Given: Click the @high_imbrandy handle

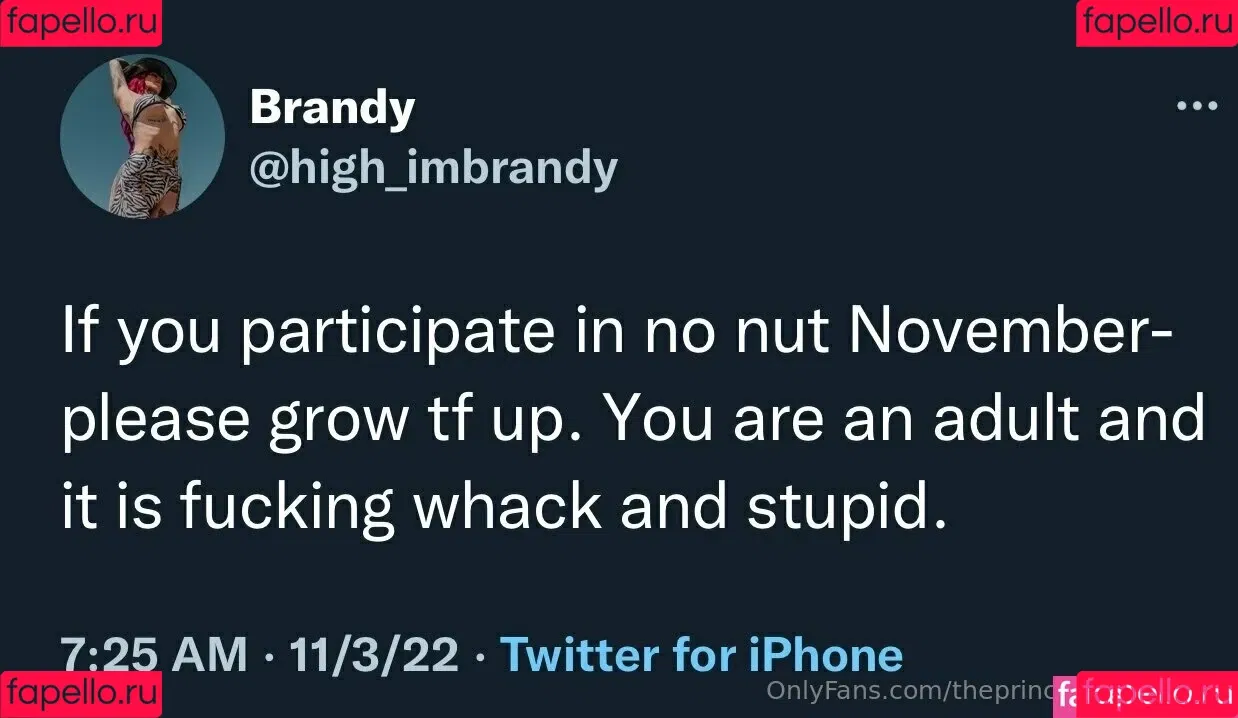Looking at the screenshot, I should (433, 170).
